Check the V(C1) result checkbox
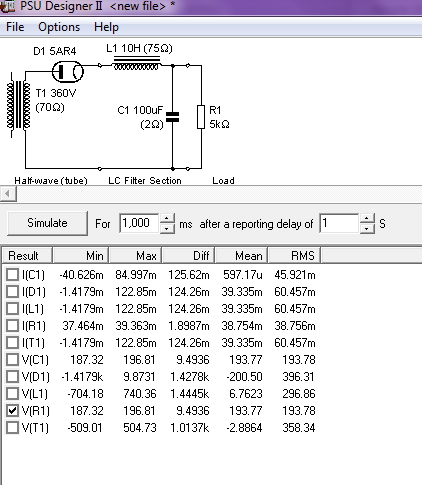Viewport: 422px width, 485px height. pyautogui.click(x=12, y=360)
